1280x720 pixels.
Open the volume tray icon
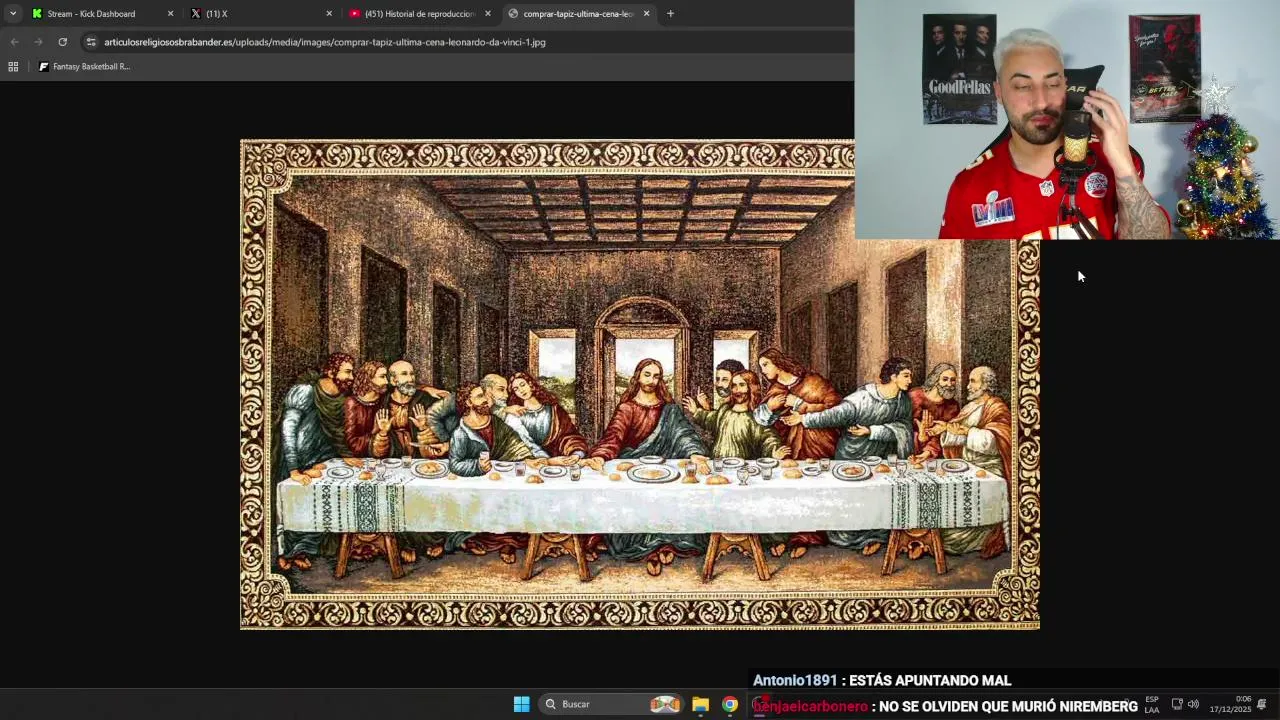(x=1193, y=704)
